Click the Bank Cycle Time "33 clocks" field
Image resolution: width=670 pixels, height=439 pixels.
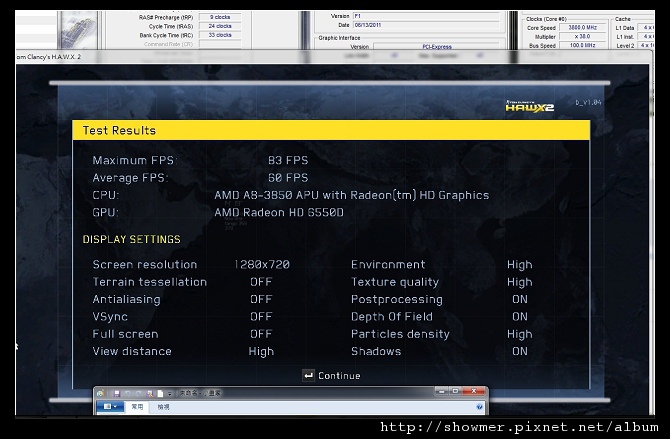220,35
